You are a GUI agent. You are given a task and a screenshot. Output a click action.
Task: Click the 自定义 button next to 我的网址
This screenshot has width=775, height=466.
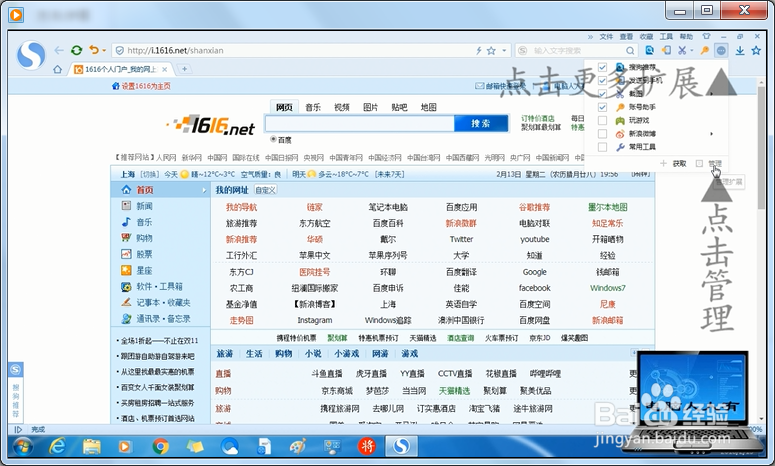point(265,190)
